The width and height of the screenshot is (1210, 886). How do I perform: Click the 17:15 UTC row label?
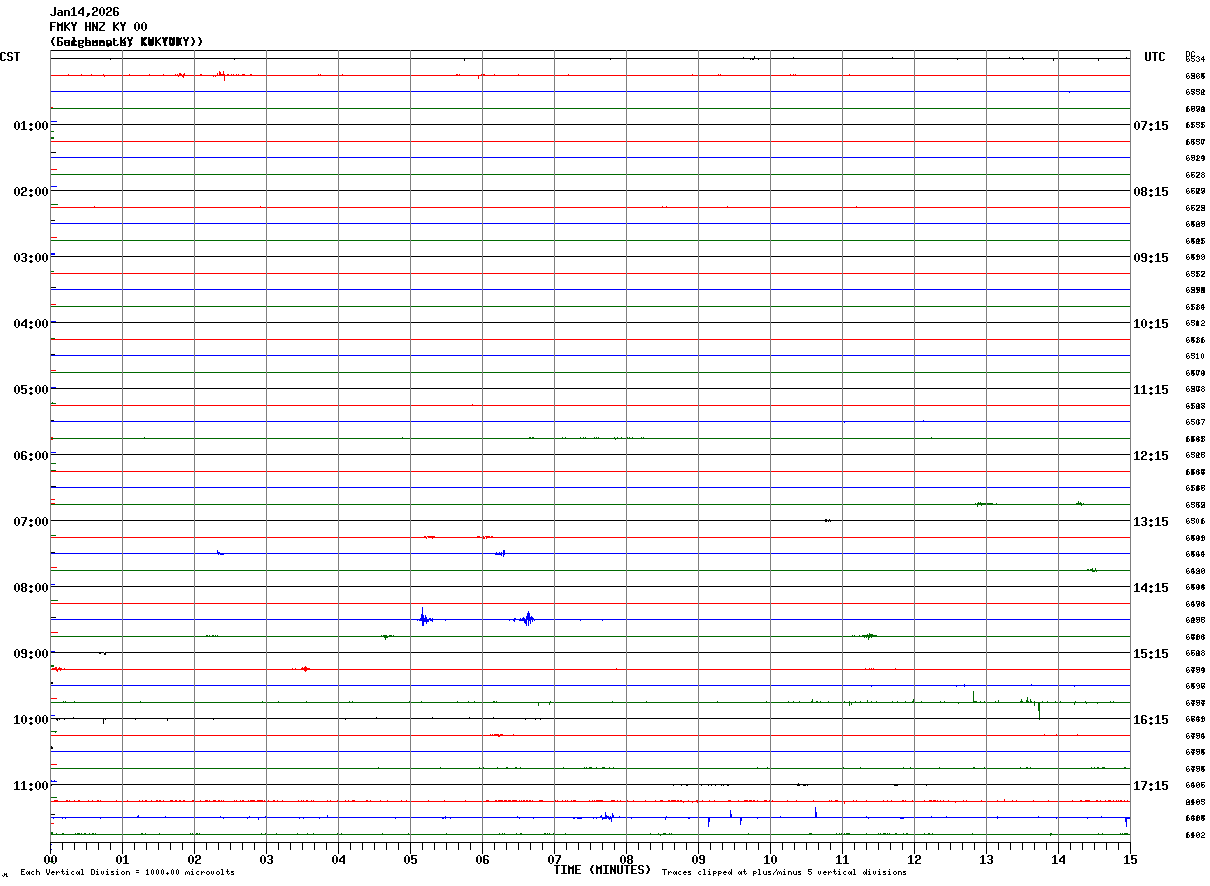coord(1151,786)
